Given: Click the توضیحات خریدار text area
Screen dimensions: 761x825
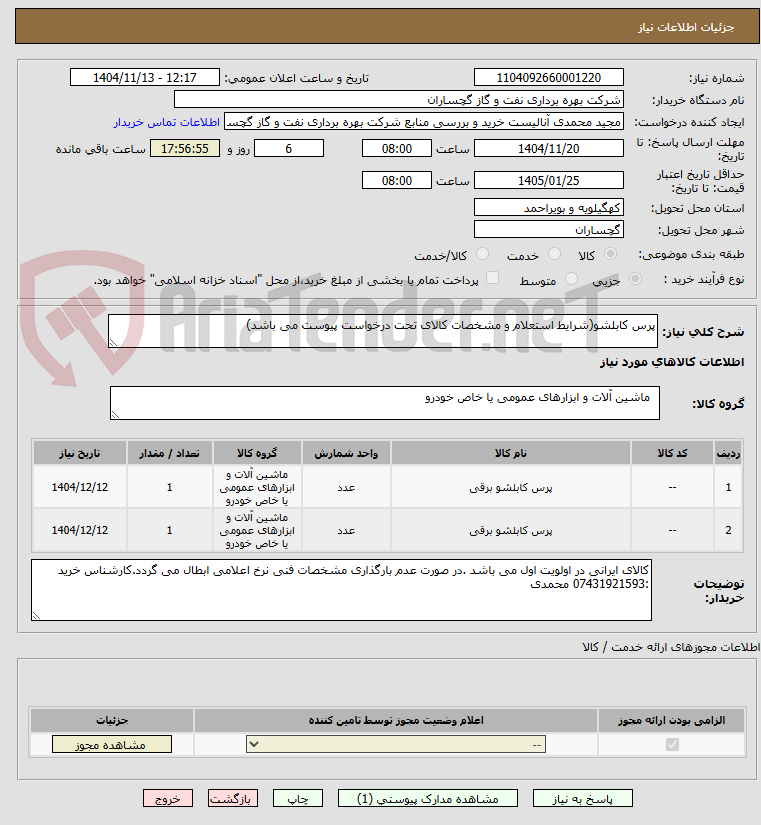Looking at the screenshot, I should (x=341, y=590).
